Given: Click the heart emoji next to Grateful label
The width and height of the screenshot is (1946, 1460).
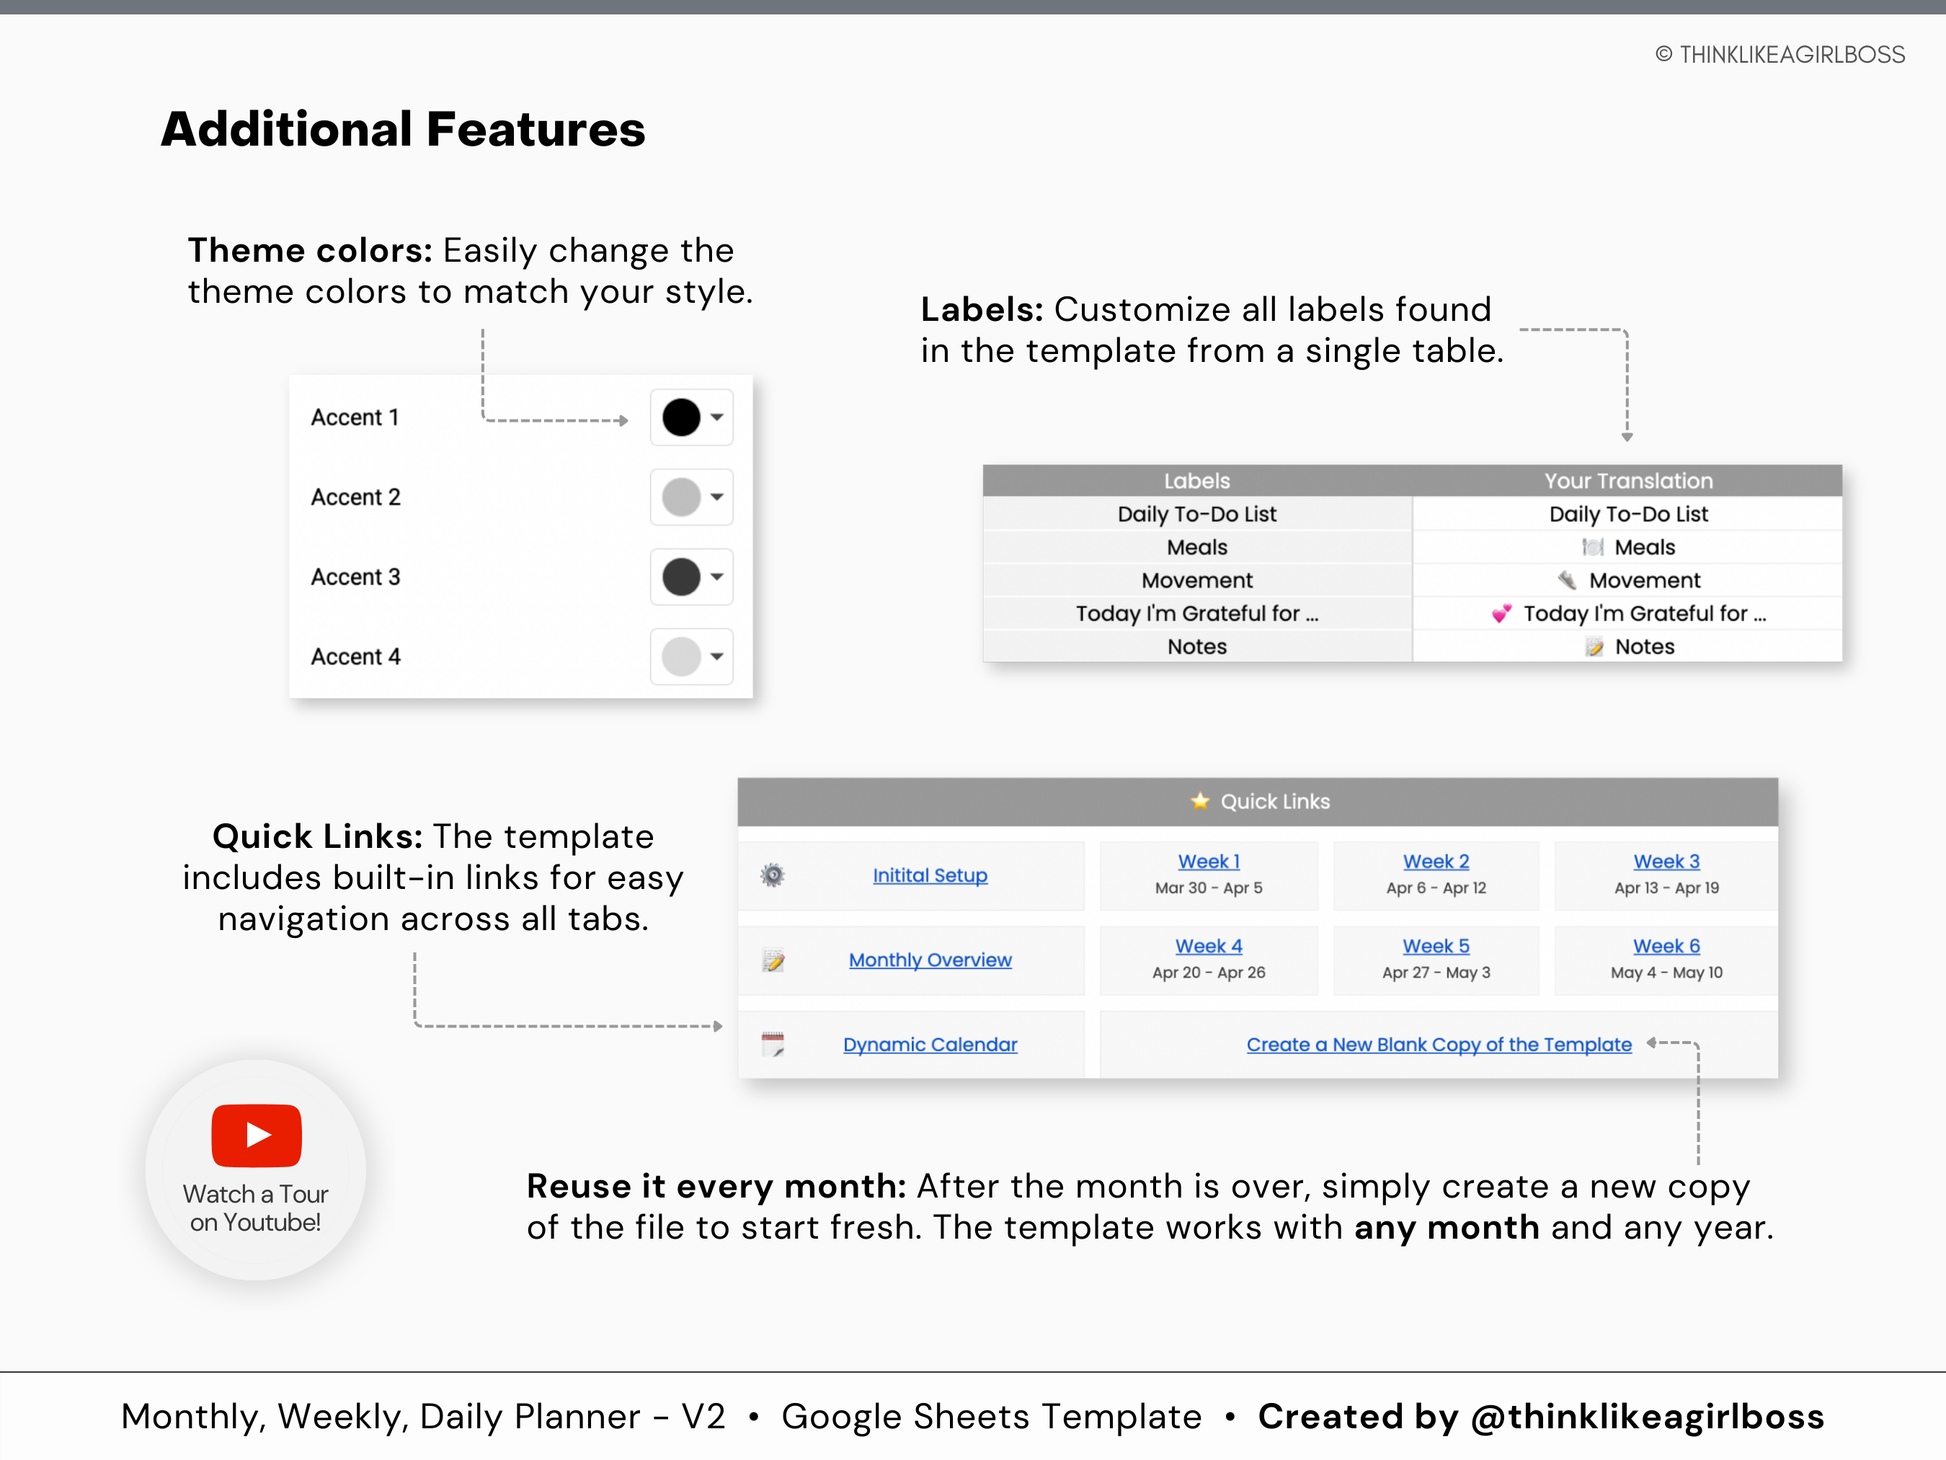Looking at the screenshot, I should click(1500, 613).
